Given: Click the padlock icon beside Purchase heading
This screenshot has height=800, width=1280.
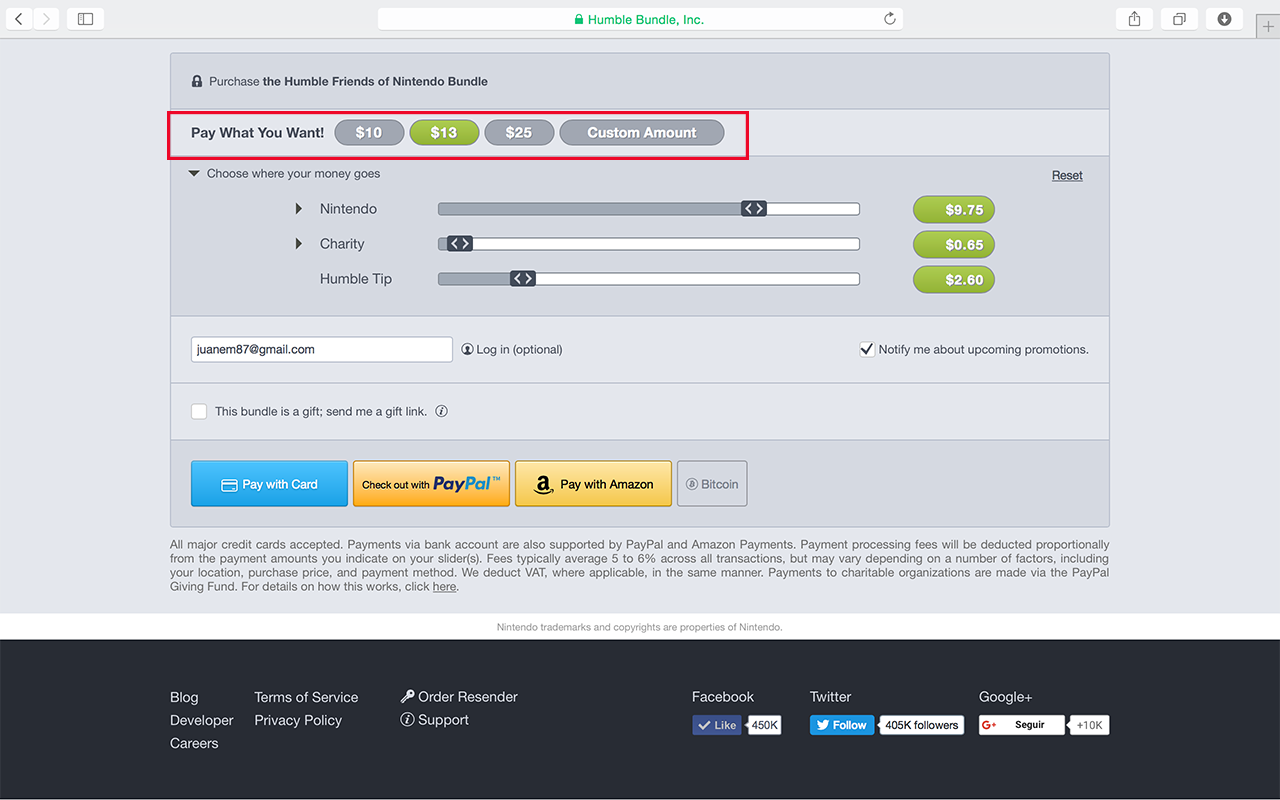Looking at the screenshot, I should pos(197,81).
